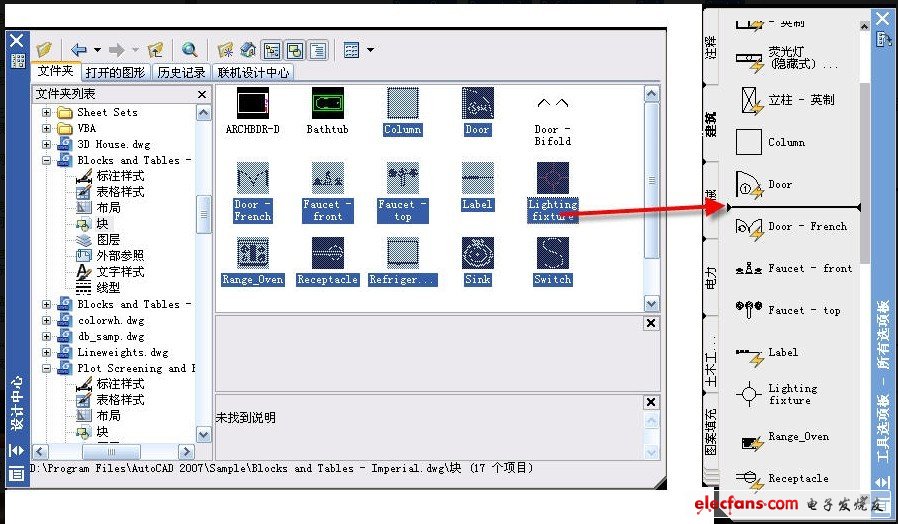Open the 联机设计中心 tab

[253, 72]
